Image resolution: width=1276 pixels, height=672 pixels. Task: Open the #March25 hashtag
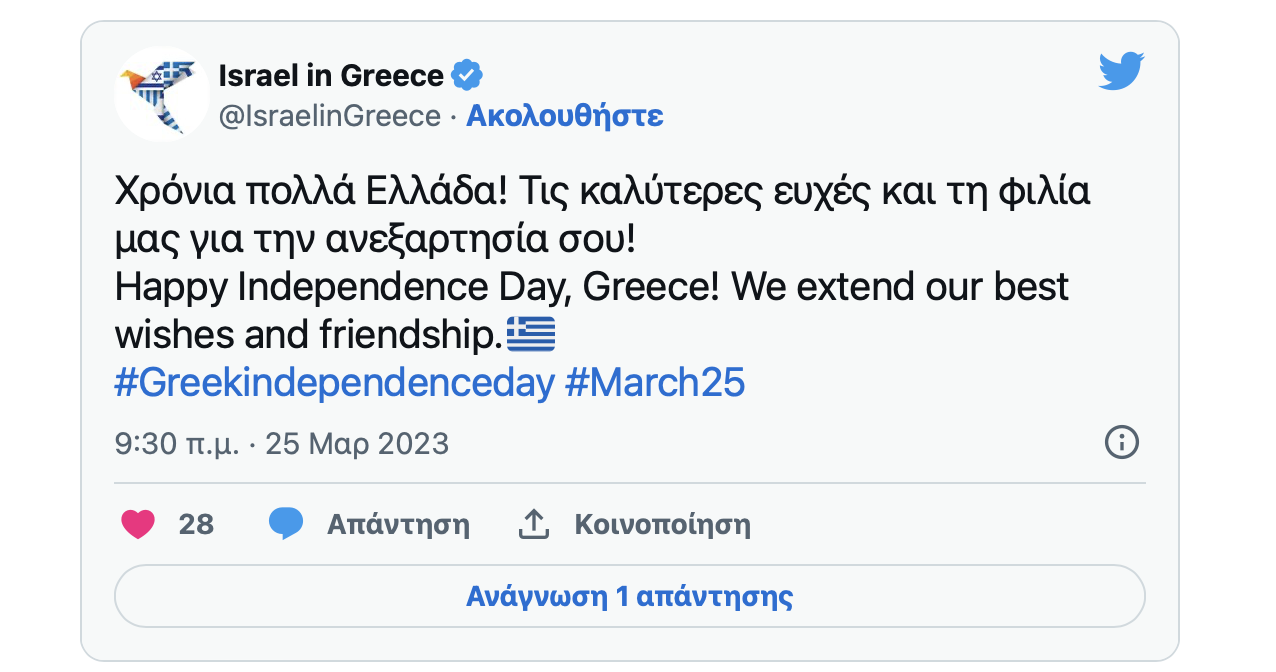pyautogui.click(x=655, y=383)
